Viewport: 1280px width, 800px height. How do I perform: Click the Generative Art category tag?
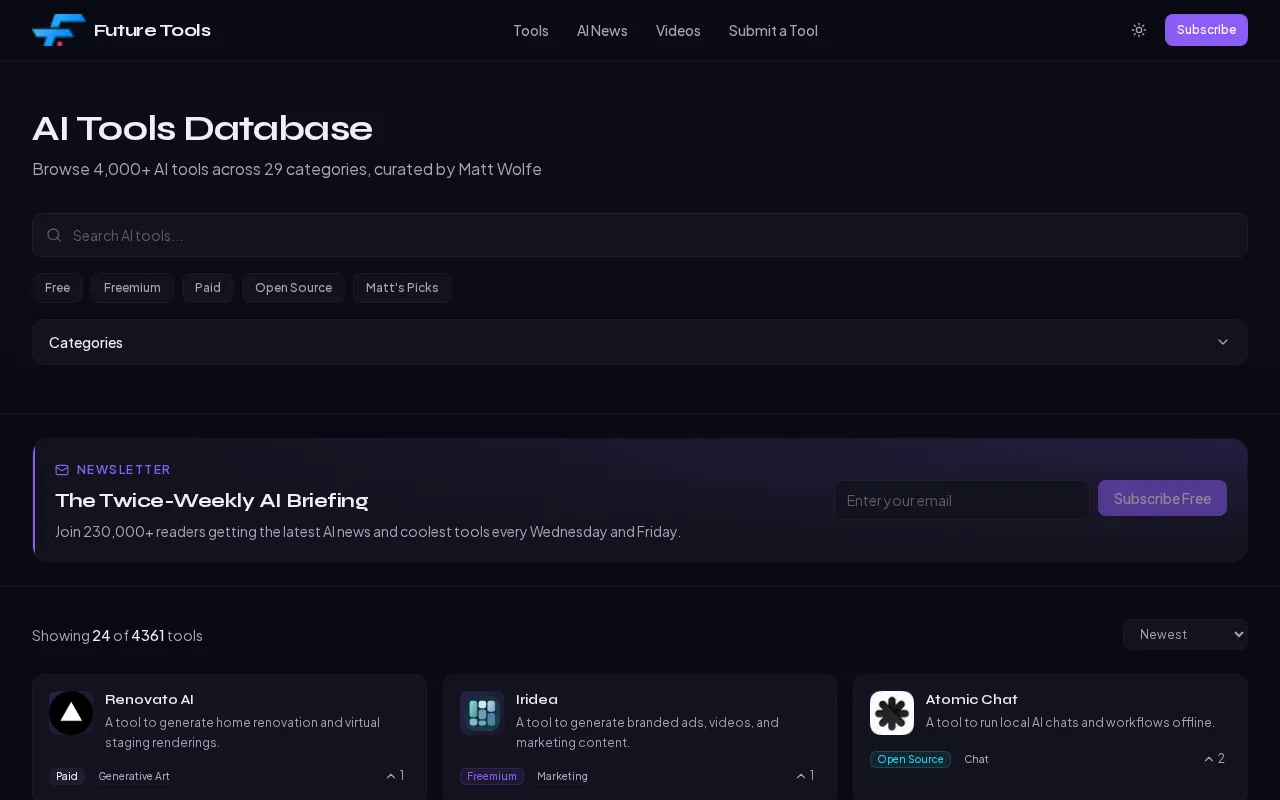pyautogui.click(x=134, y=776)
